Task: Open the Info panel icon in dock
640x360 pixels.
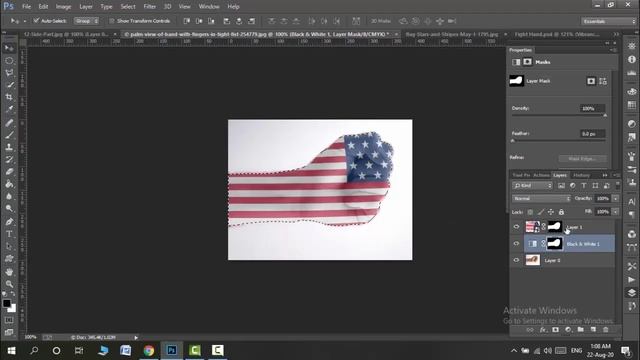Action: tap(632, 60)
